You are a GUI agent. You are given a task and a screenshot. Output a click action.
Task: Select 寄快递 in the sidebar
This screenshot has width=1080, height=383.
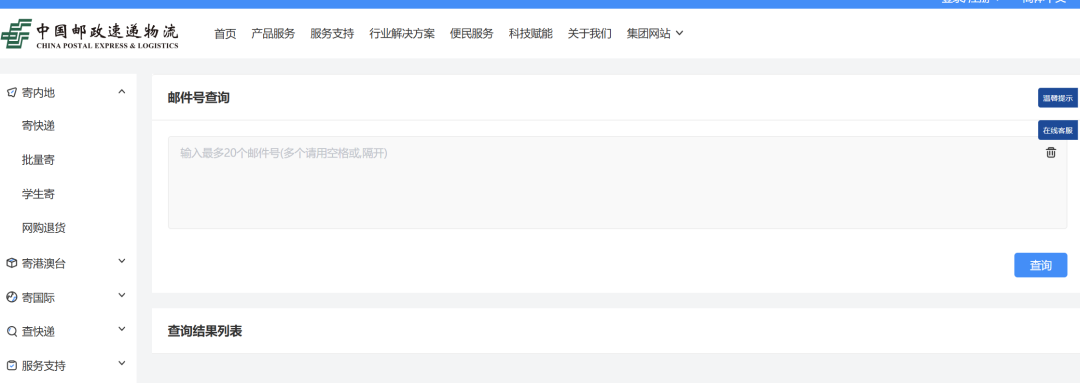(x=38, y=126)
